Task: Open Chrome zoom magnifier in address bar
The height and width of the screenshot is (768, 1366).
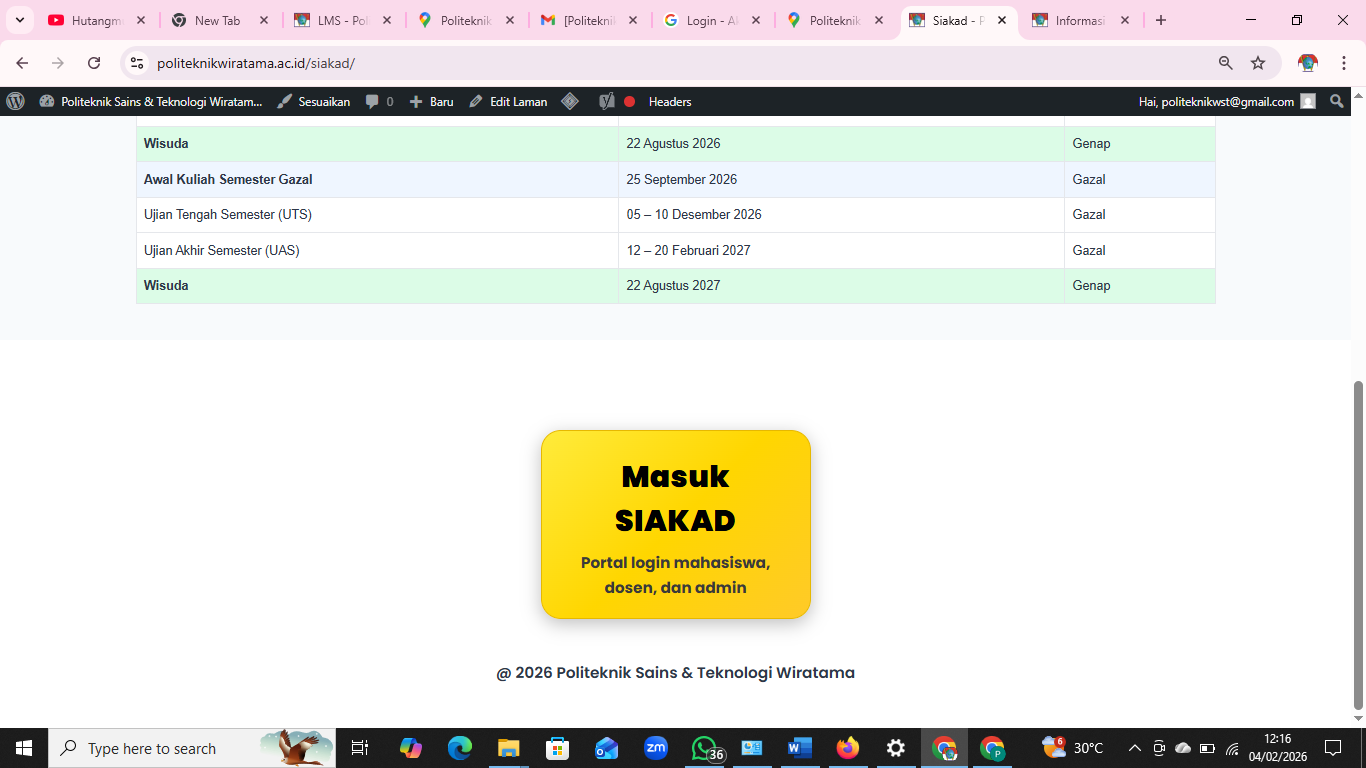Action: 1225,63
